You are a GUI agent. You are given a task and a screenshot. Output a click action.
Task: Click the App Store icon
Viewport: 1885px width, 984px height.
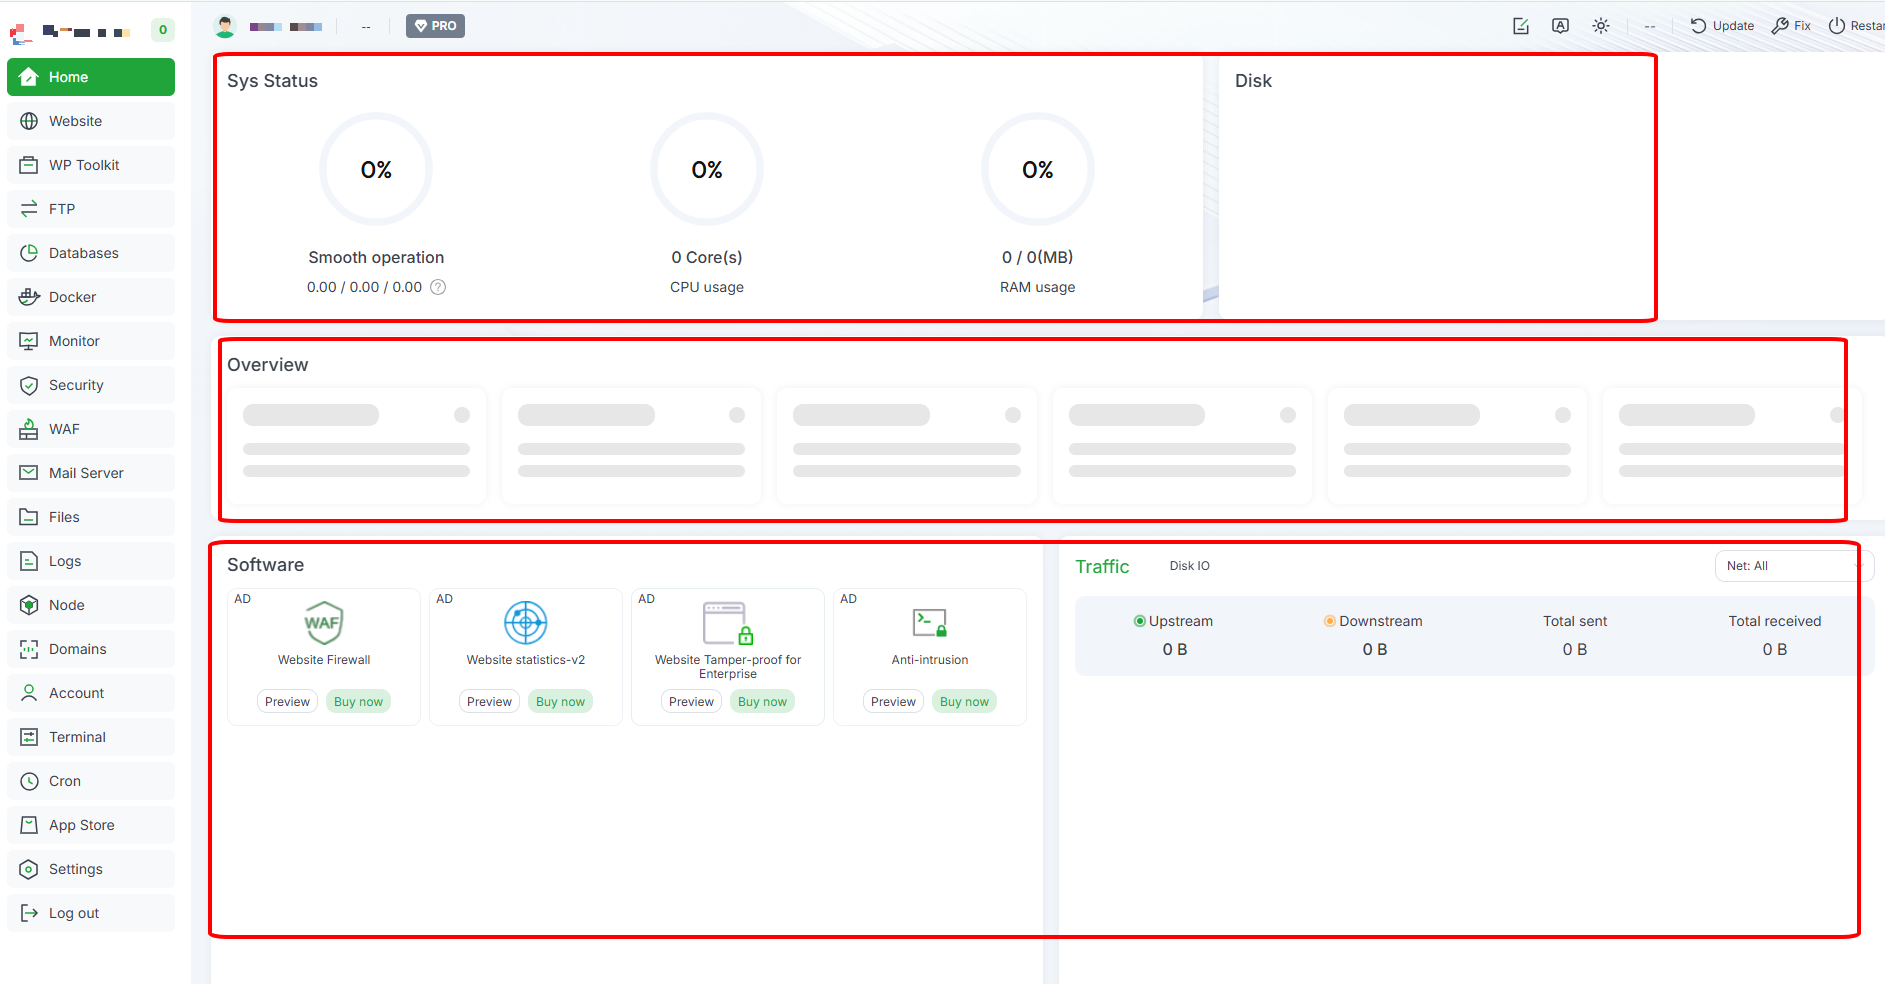[x=29, y=825]
